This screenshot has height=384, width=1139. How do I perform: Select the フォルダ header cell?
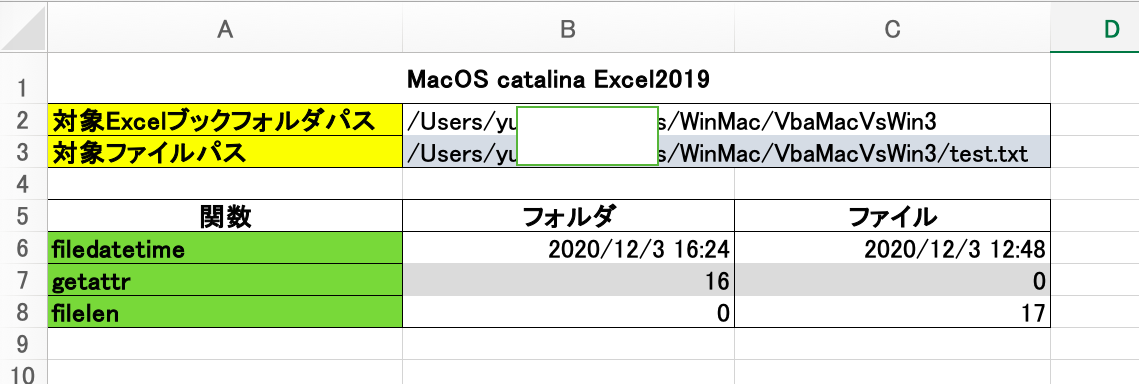point(568,216)
